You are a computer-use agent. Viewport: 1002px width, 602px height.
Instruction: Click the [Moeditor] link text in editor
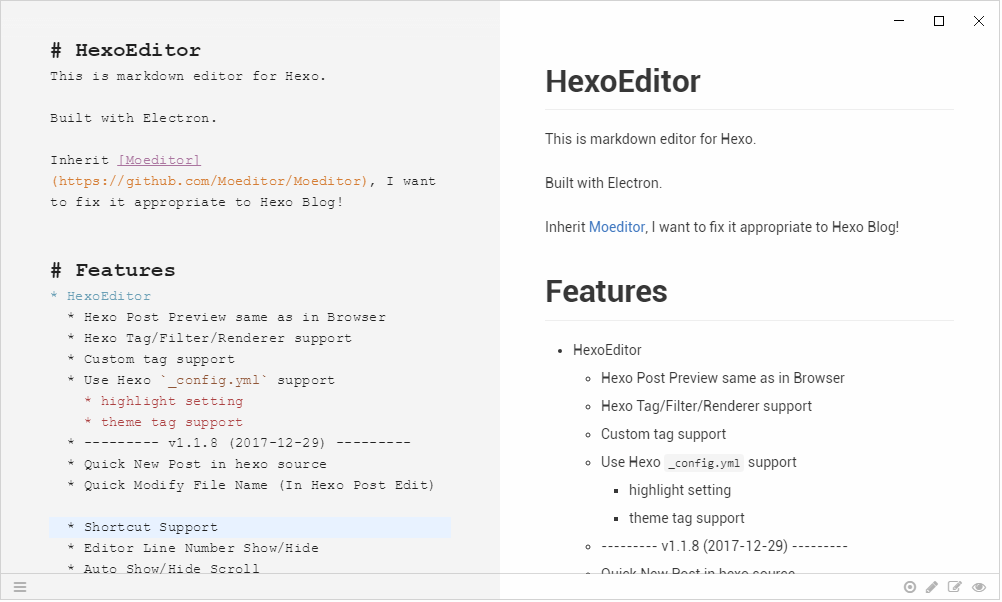pos(159,160)
